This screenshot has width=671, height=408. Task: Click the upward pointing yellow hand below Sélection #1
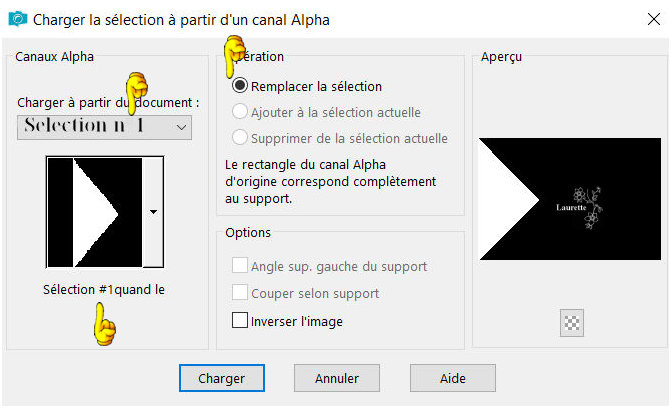pos(104,324)
